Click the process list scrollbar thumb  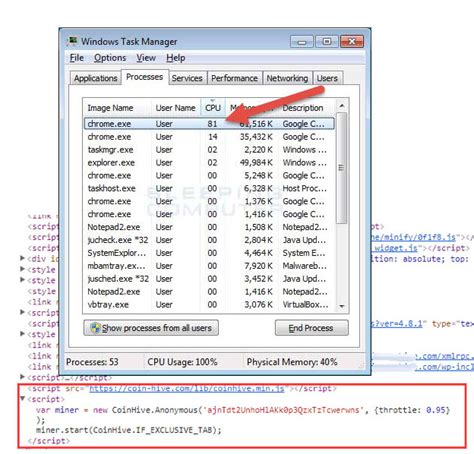(x=342, y=168)
